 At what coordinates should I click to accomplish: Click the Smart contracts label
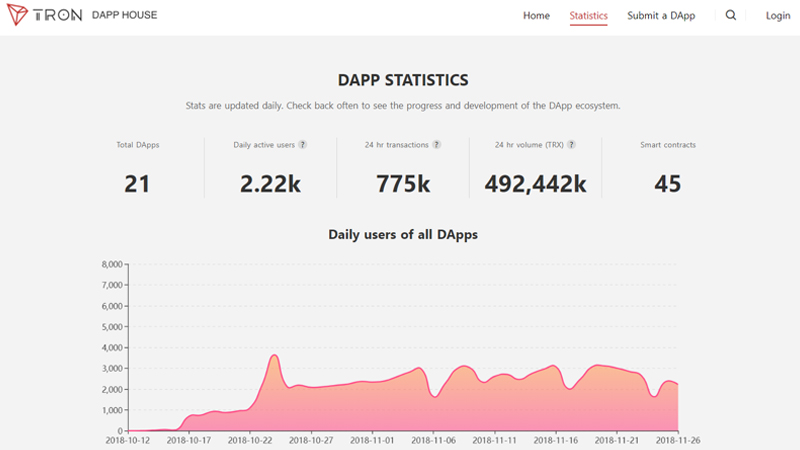click(x=668, y=145)
